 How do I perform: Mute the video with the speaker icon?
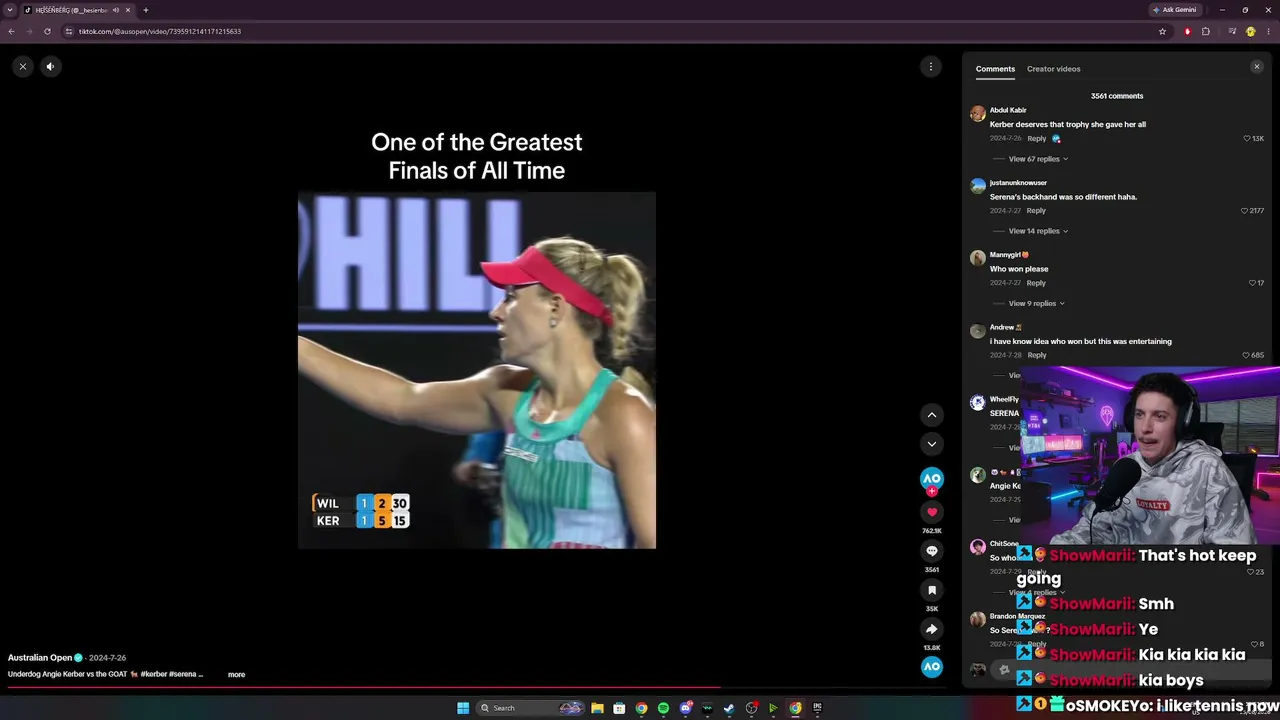pyautogui.click(x=50, y=67)
